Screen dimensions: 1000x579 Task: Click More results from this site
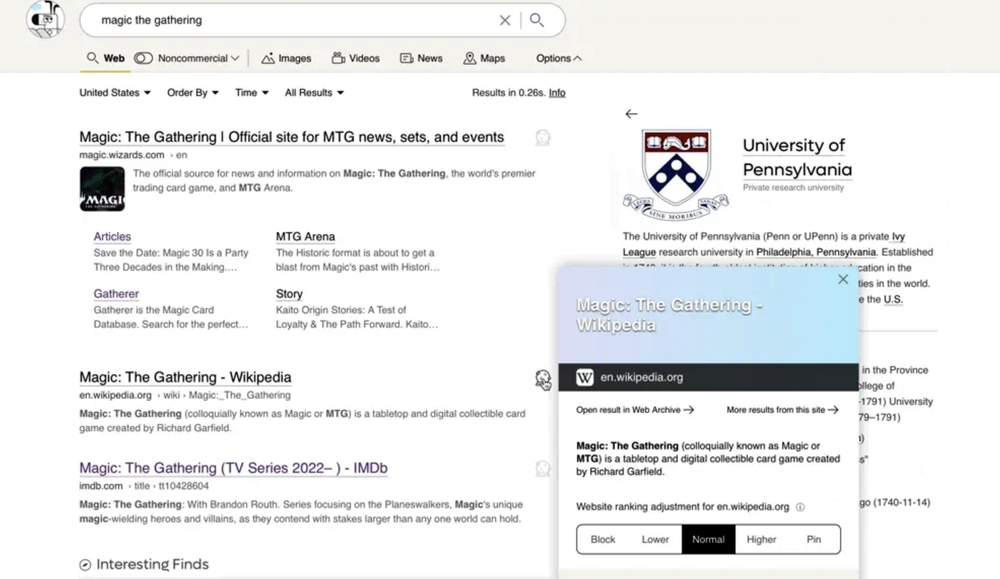point(782,410)
